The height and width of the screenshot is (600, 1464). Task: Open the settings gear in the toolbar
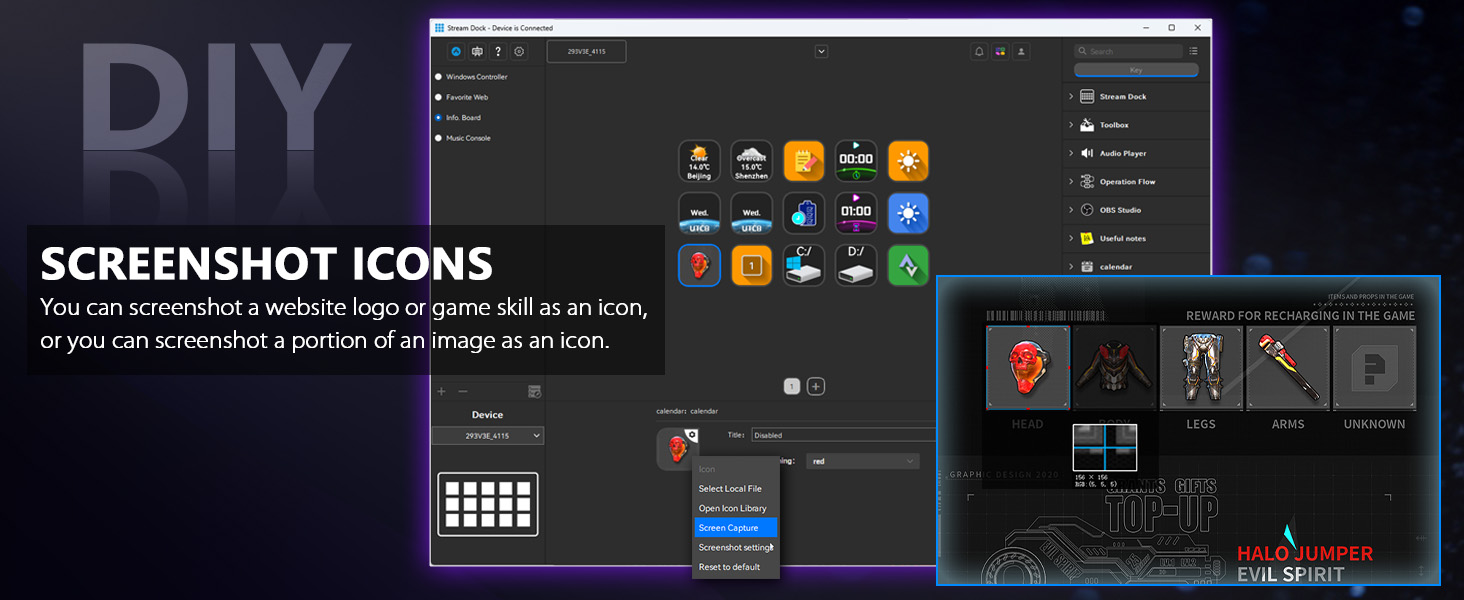(519, 51)
